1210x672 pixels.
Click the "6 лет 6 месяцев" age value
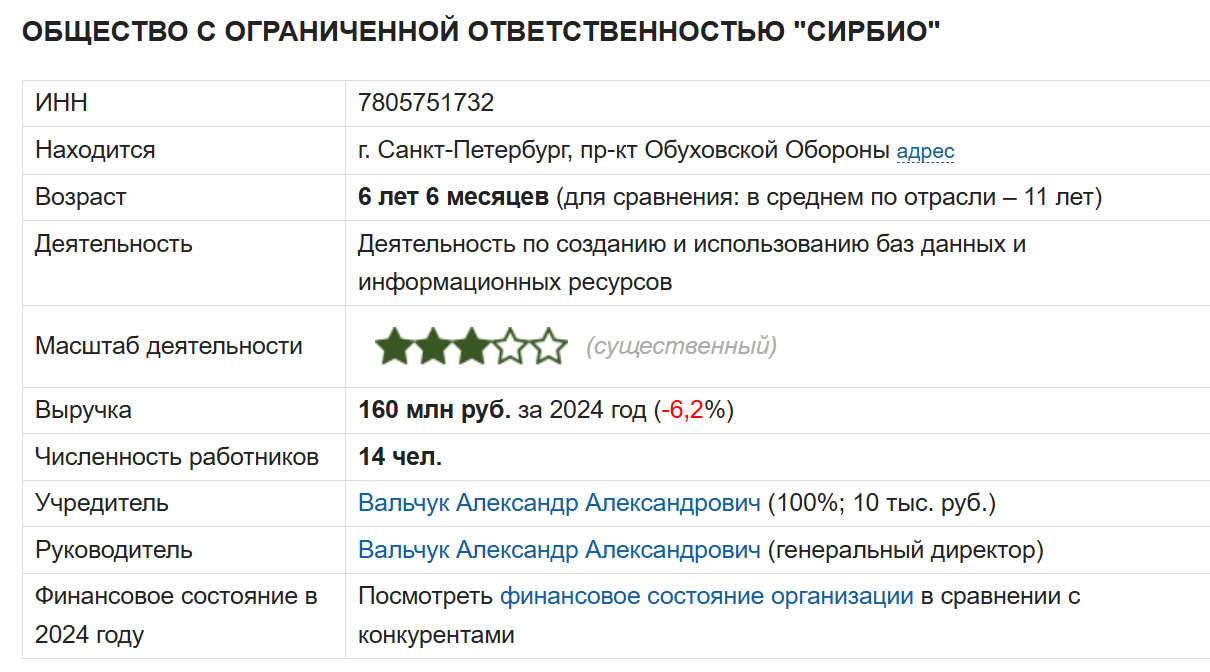(453, 197)
